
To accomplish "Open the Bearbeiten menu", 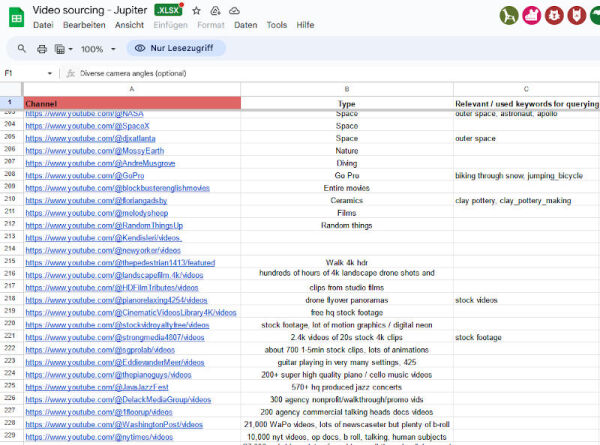I will point(84,25).
